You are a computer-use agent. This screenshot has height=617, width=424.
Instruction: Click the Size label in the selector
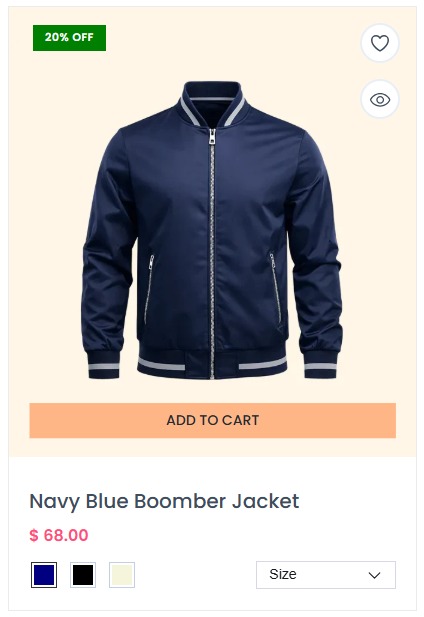coord(283,574)
